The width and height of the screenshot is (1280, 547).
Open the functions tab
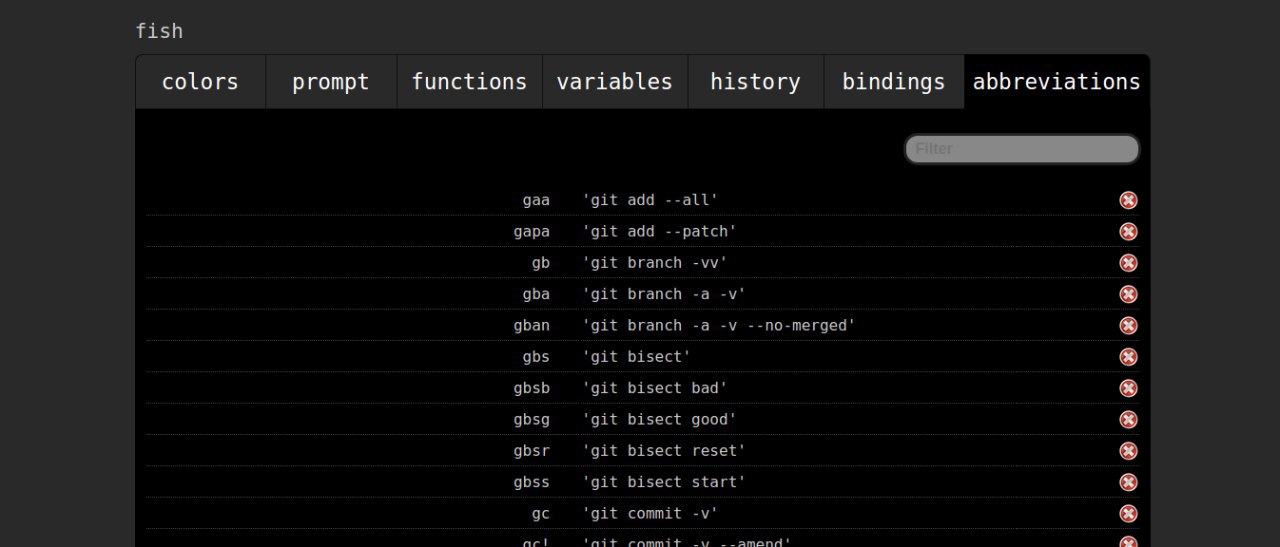click(470, 82)
